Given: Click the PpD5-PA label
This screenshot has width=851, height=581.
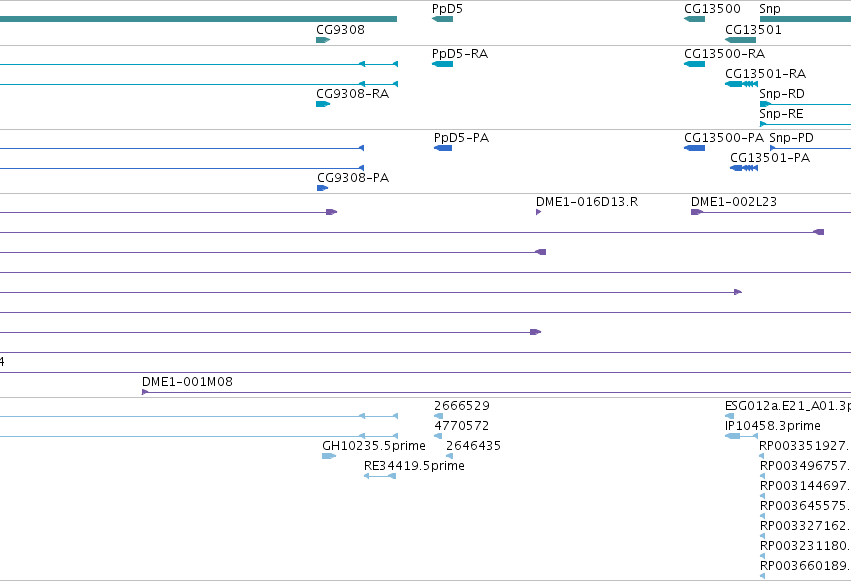Looking at the screenshot, I should click(461, 138).
